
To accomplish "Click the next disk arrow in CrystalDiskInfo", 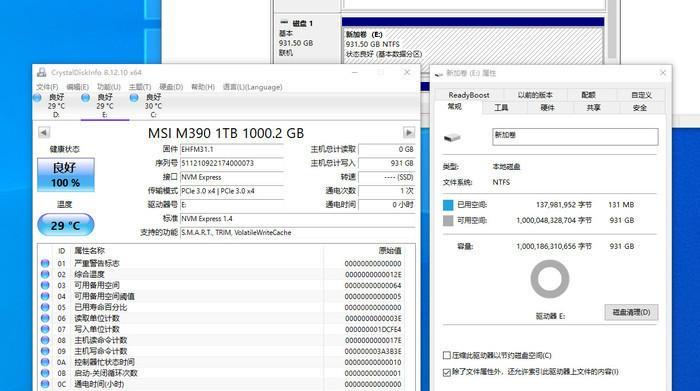I will pos(408,132).
